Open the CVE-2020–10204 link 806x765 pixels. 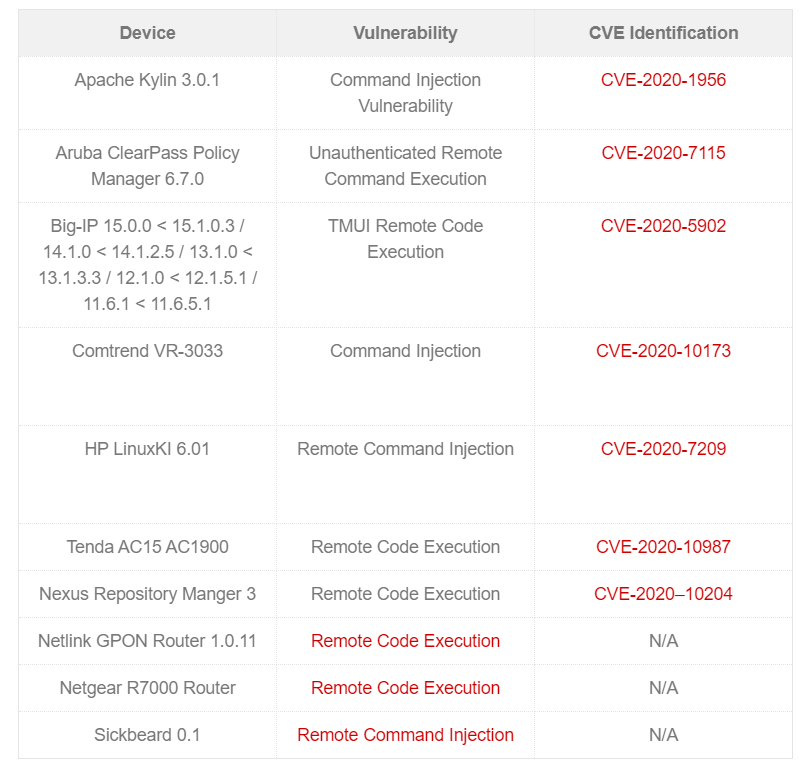pyautogui.click(x=663, y=594)
